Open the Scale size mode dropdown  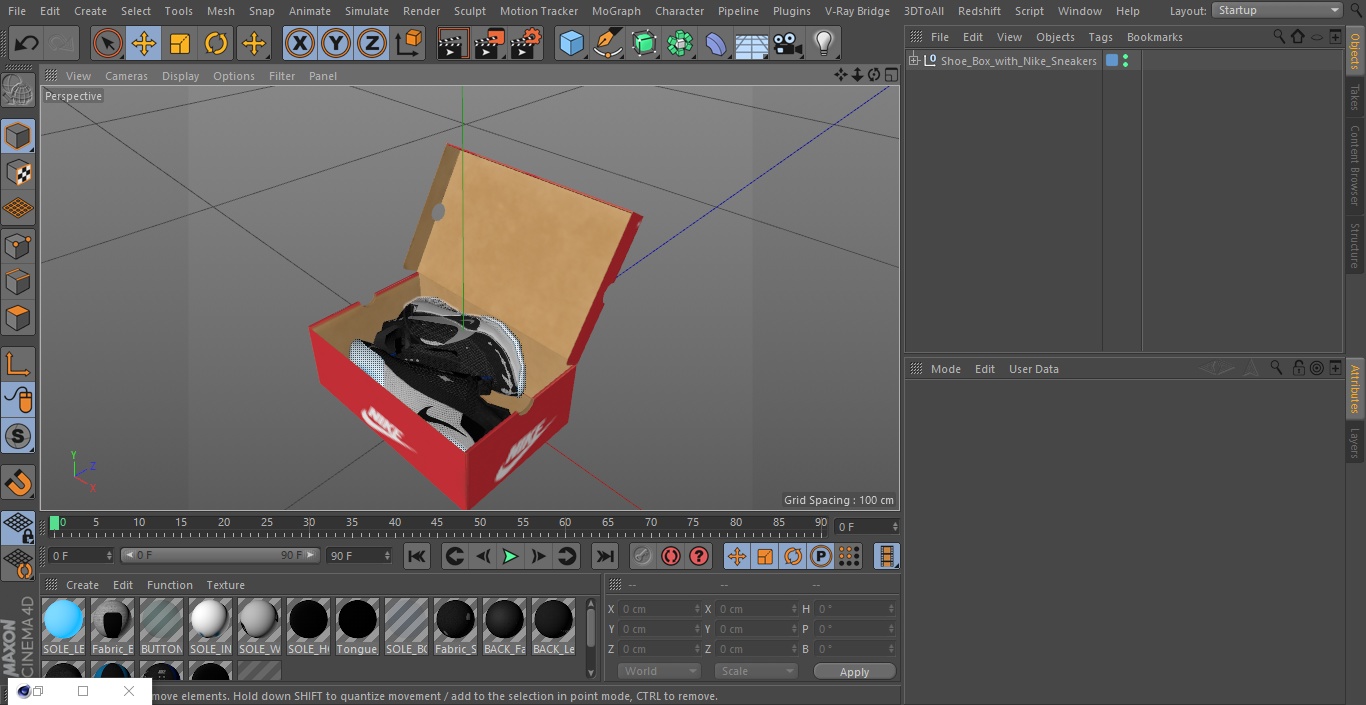756,671
